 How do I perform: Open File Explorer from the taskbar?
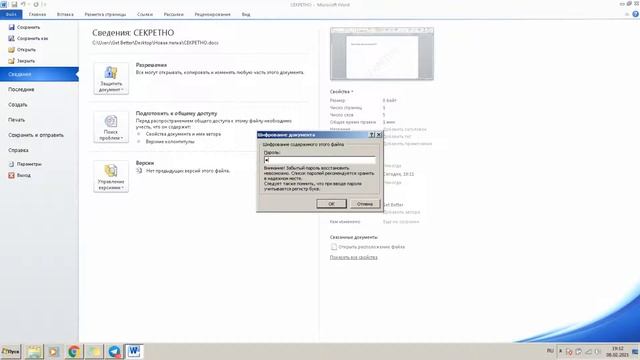34,351
